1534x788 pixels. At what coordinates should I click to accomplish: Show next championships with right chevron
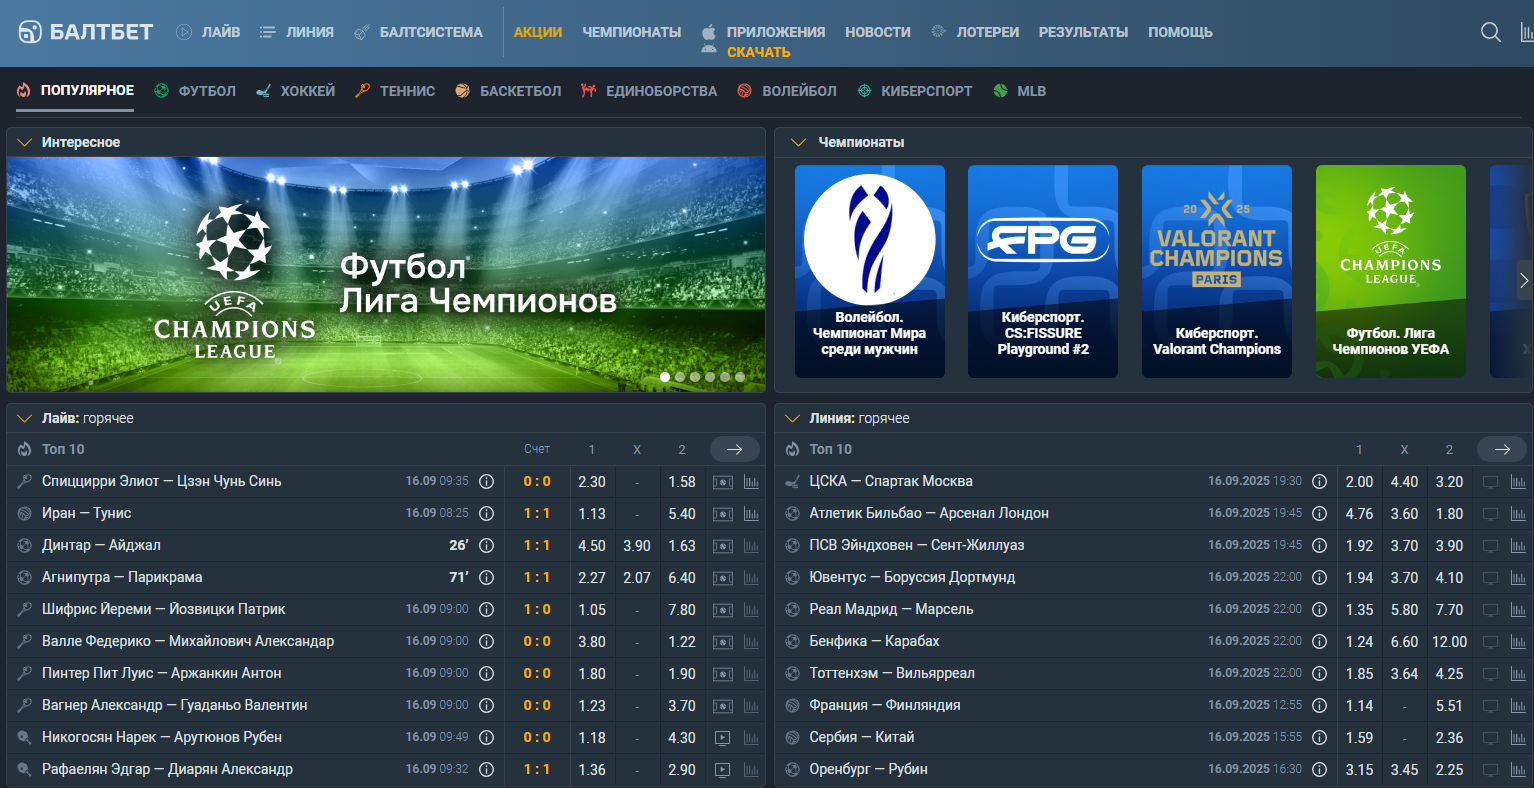(1524, 281)
